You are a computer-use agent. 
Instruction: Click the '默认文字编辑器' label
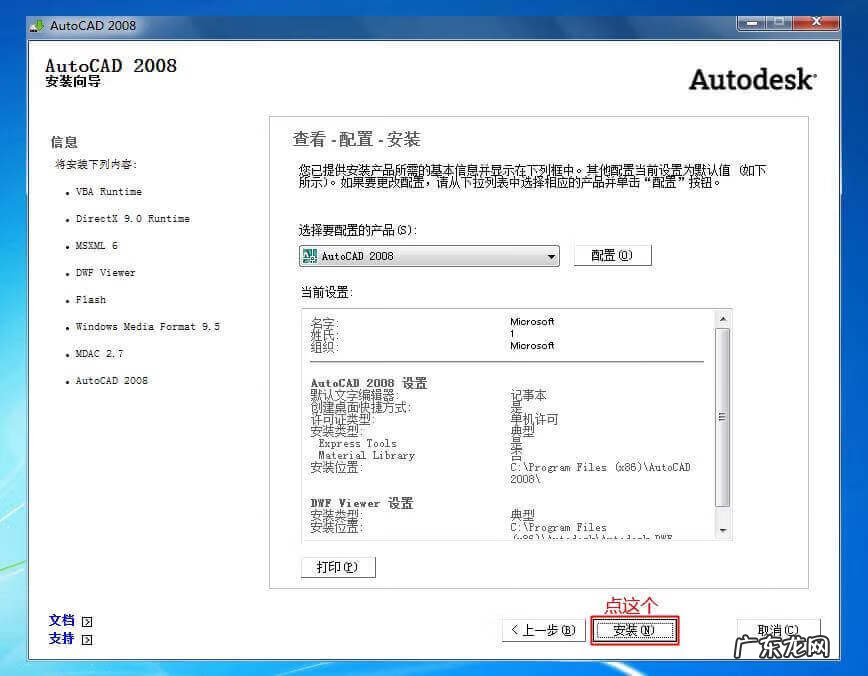point(354,395)
